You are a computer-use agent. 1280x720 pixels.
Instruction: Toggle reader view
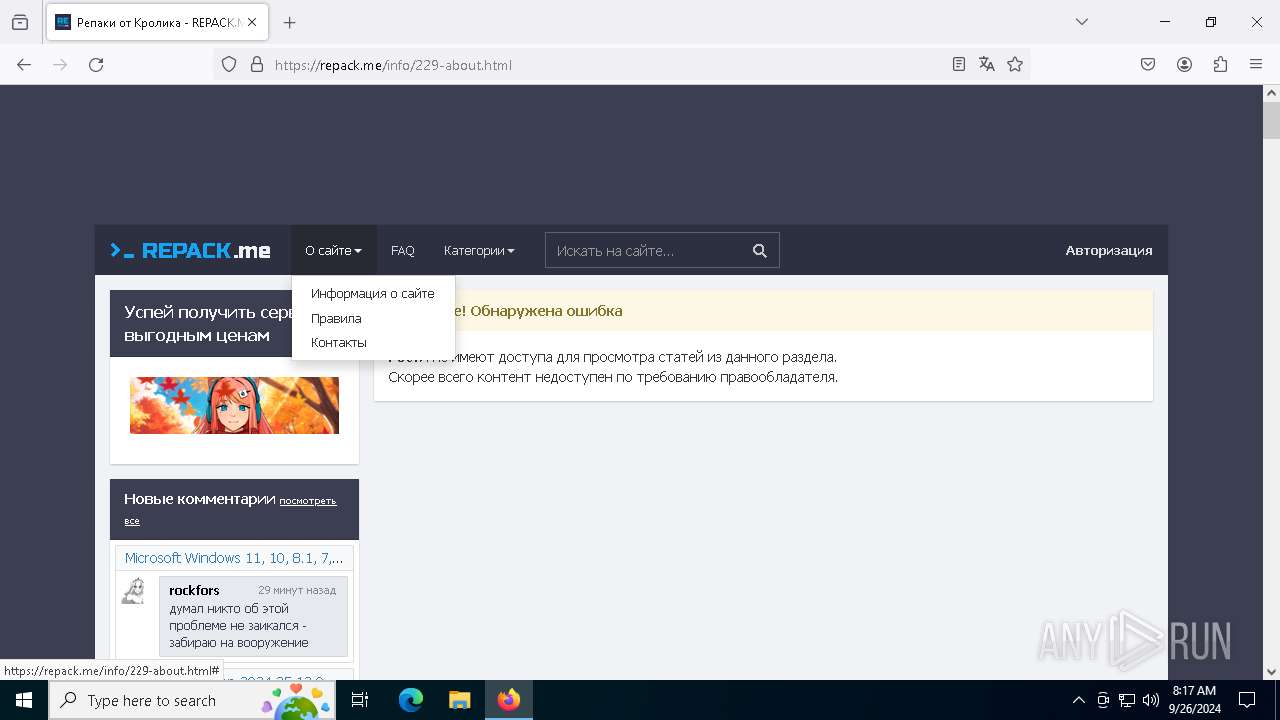pos(959,64)
